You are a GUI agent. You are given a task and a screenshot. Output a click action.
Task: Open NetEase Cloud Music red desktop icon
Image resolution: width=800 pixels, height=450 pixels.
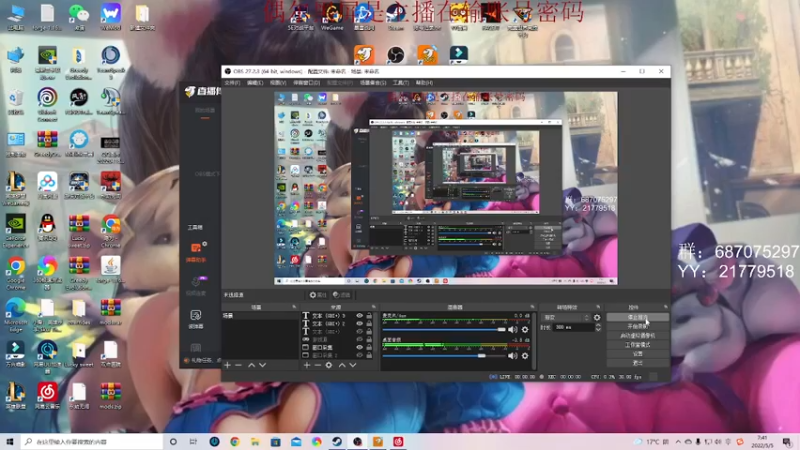[x=47, y=396]
